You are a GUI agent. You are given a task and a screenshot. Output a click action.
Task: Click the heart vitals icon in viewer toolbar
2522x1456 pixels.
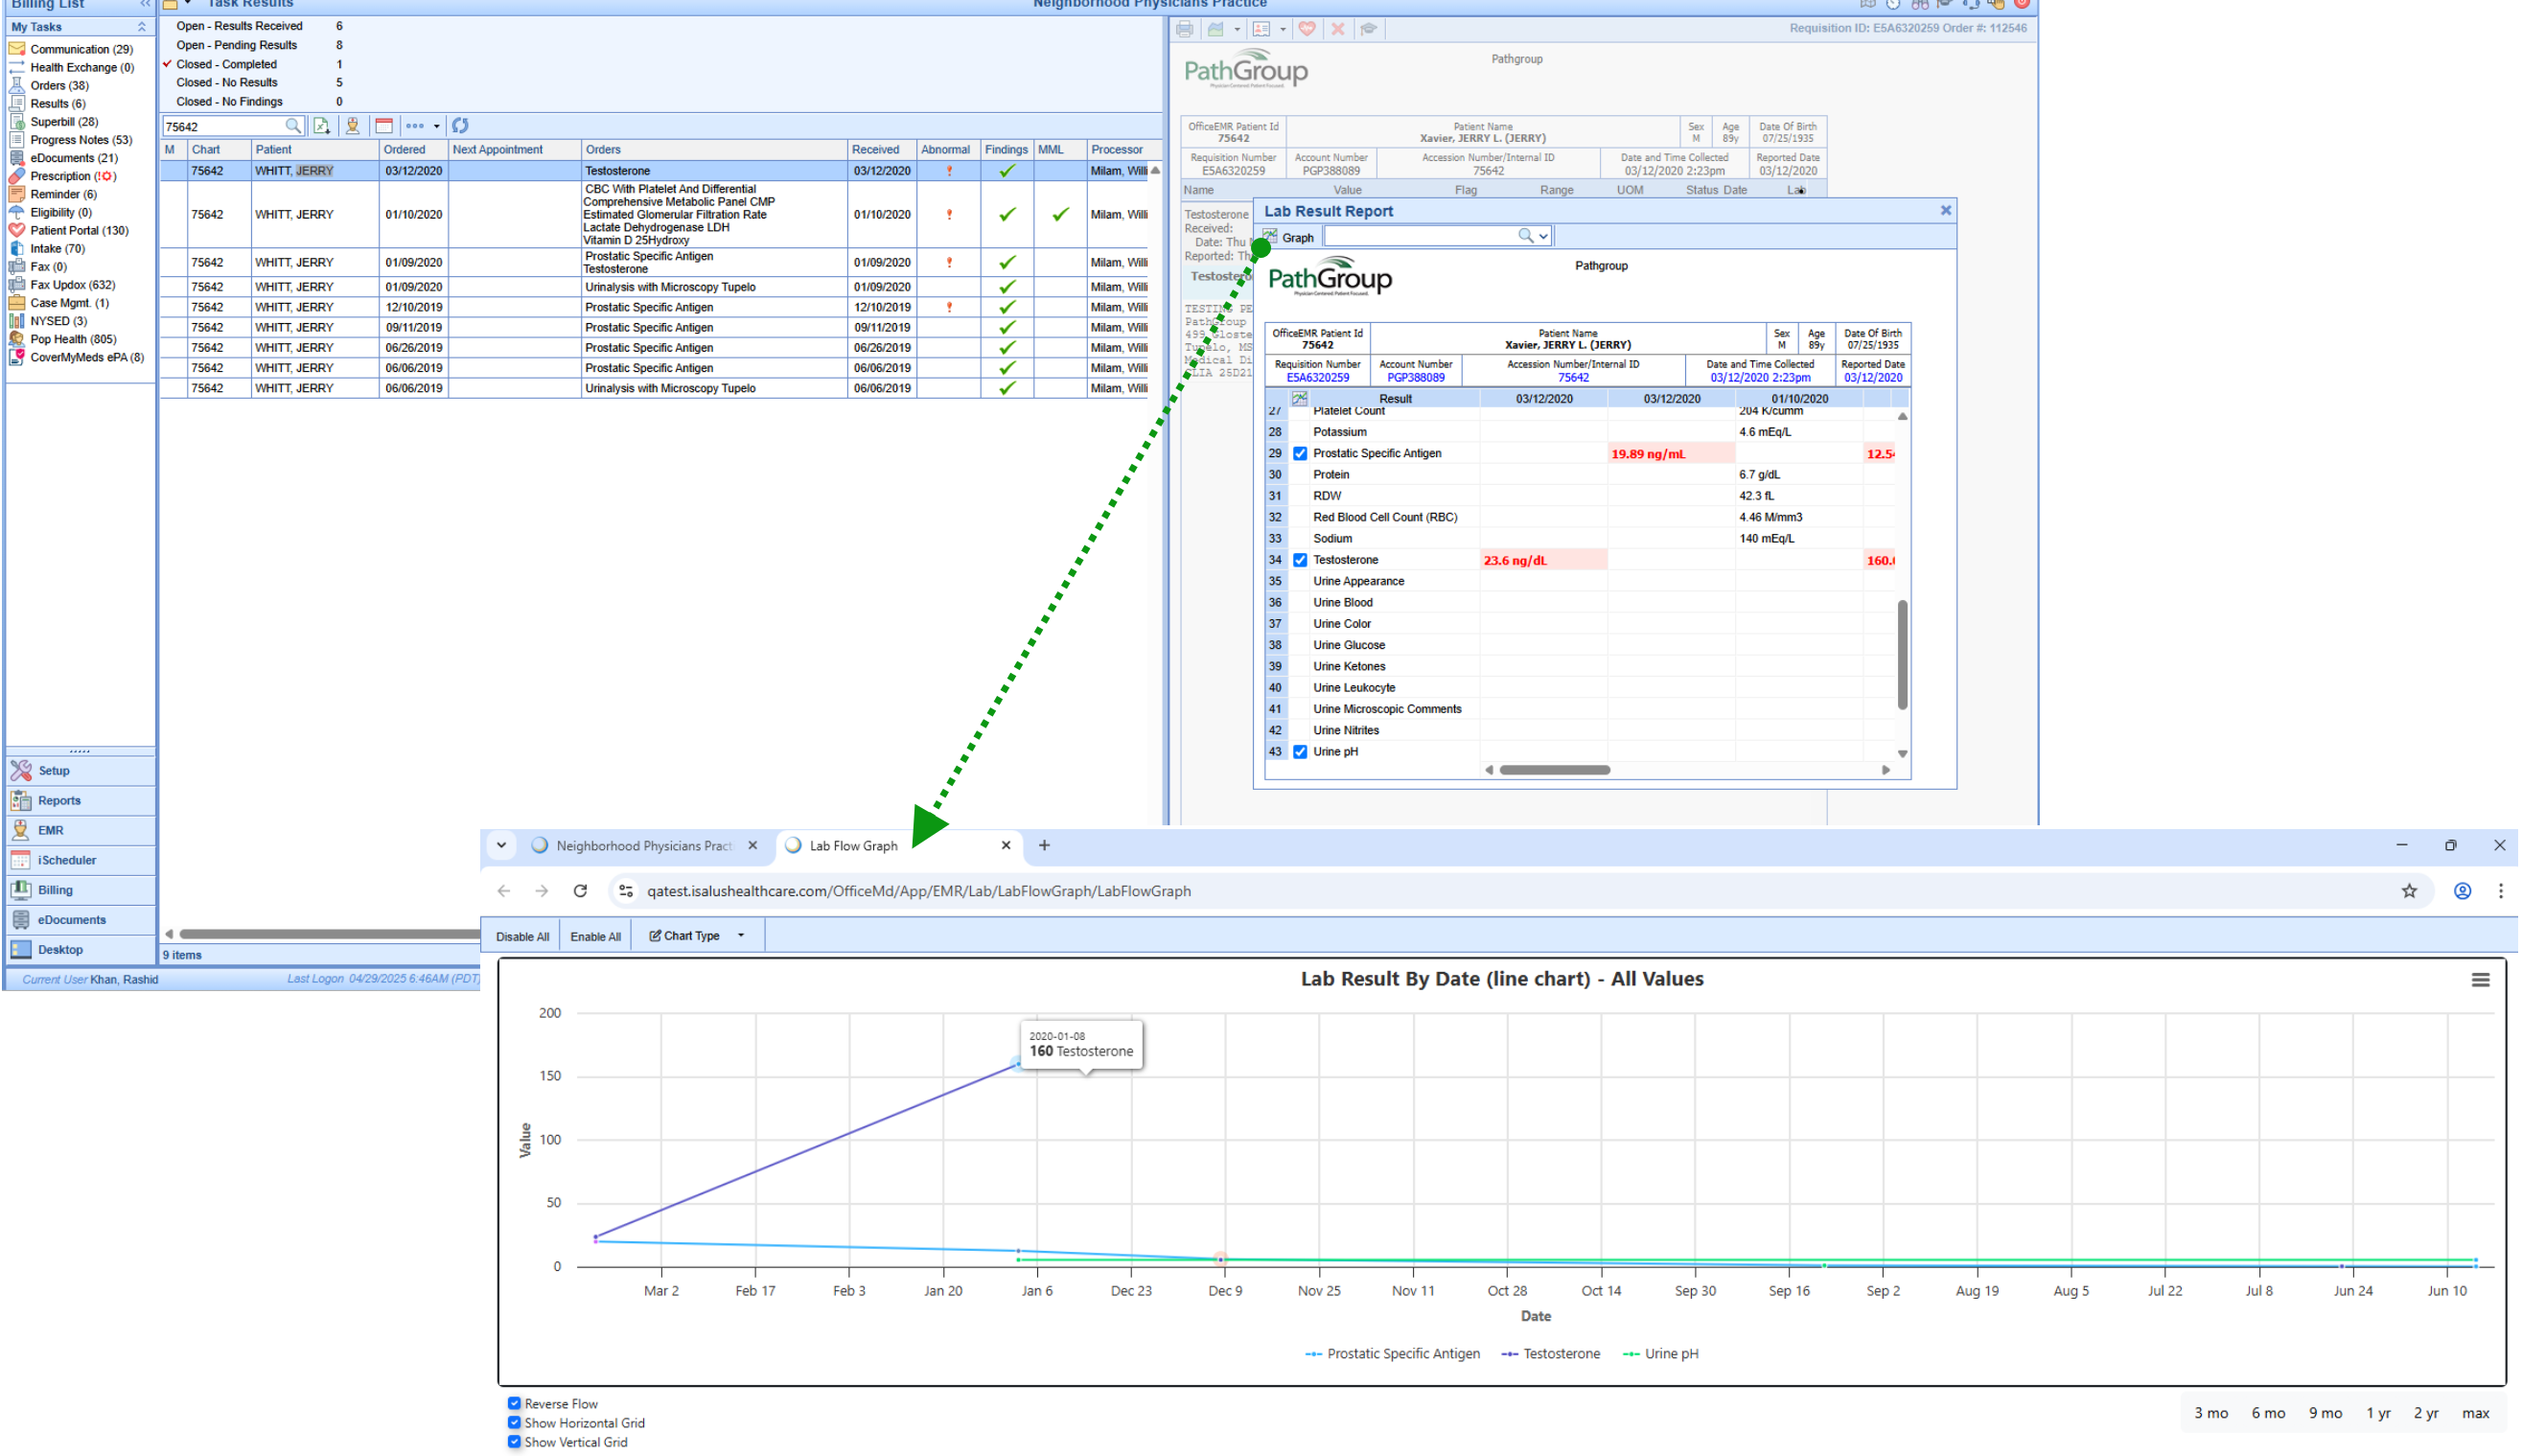(1307, 29)
